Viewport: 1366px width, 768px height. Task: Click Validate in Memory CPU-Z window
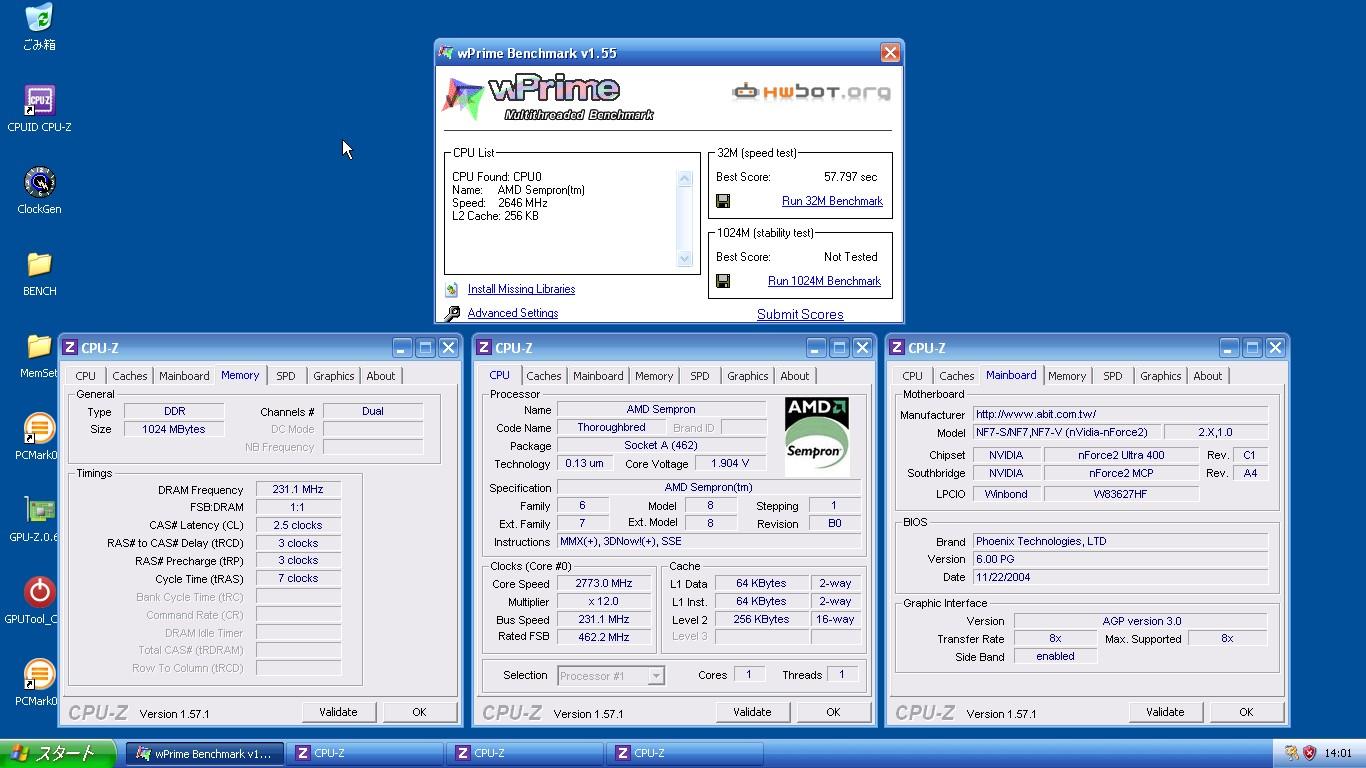click(338, 712)
